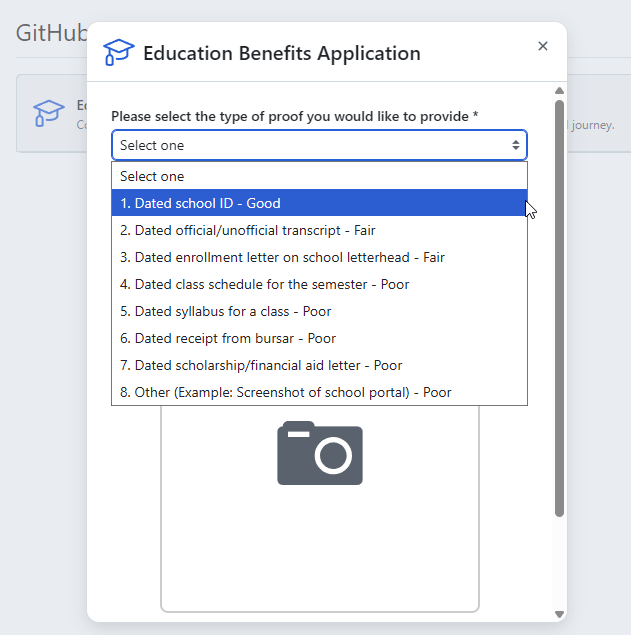Close the Education Benefits Application dialog
Viewport: 631px width, 635px height.
(543, 46)
